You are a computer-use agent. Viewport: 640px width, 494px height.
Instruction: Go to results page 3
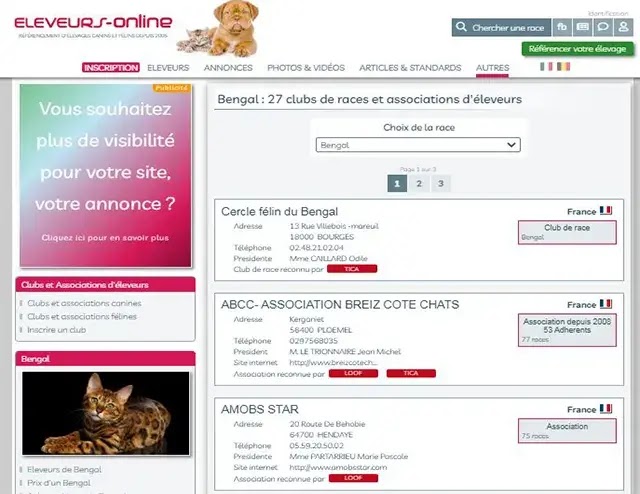(x=441, y=183)
